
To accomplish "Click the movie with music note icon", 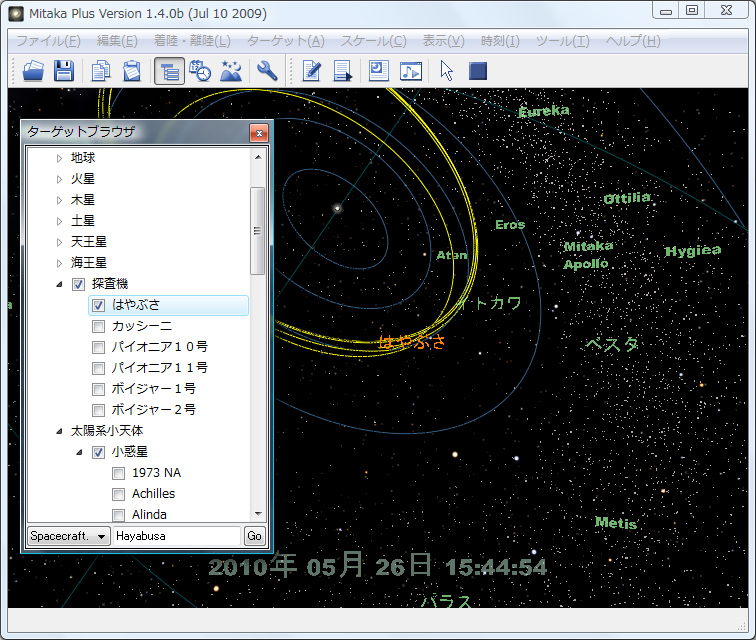I will 411,71.
